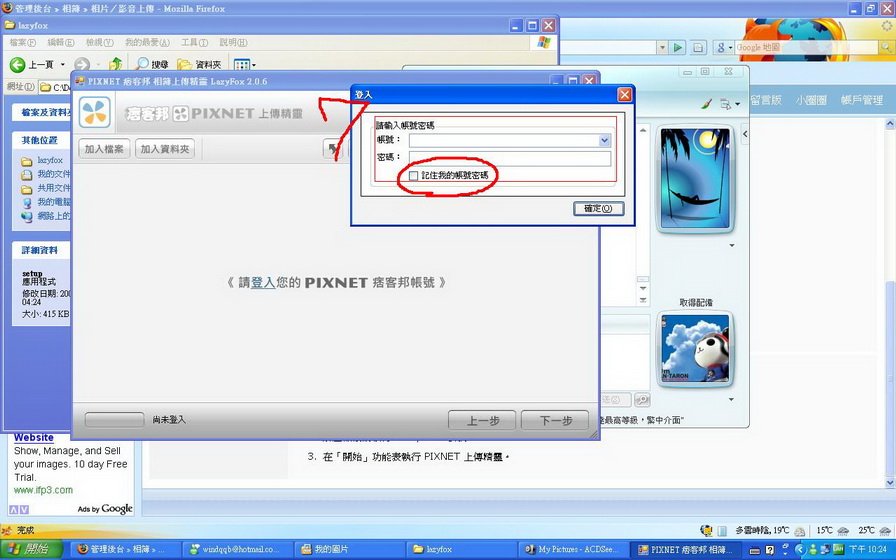
Task: Click the arrow icon right of 加入資料夾
Action: coord(332,149)
